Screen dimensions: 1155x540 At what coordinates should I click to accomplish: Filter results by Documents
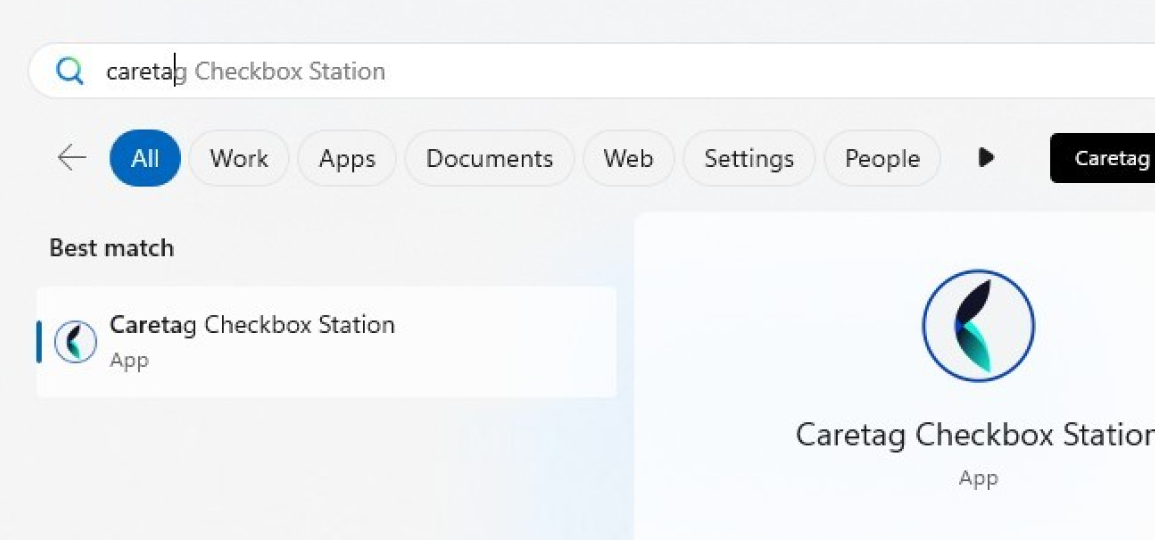(489, 158)
